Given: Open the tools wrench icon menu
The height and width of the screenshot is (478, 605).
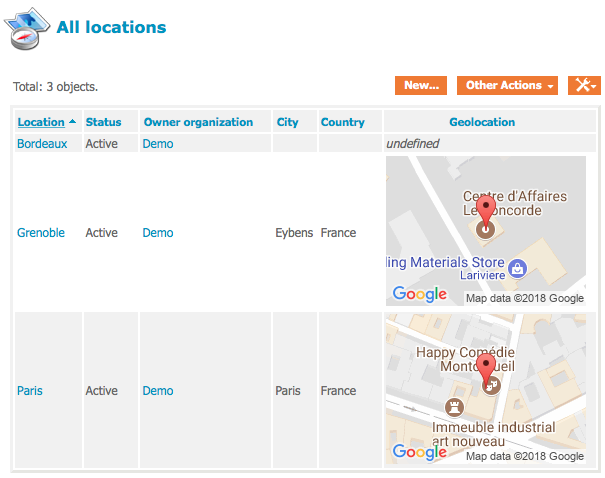Looking at the screenshot, I should 584,85.
